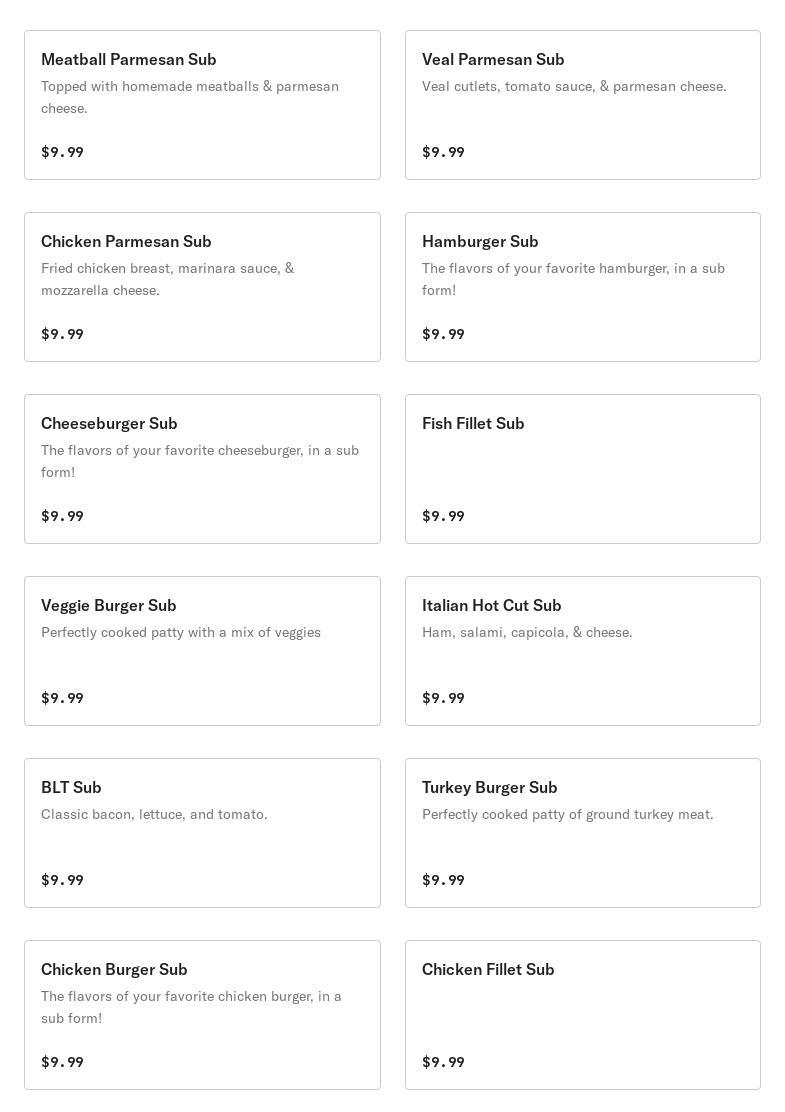
Task: Click the Veggie Burger Sub price
Action: 62,698
